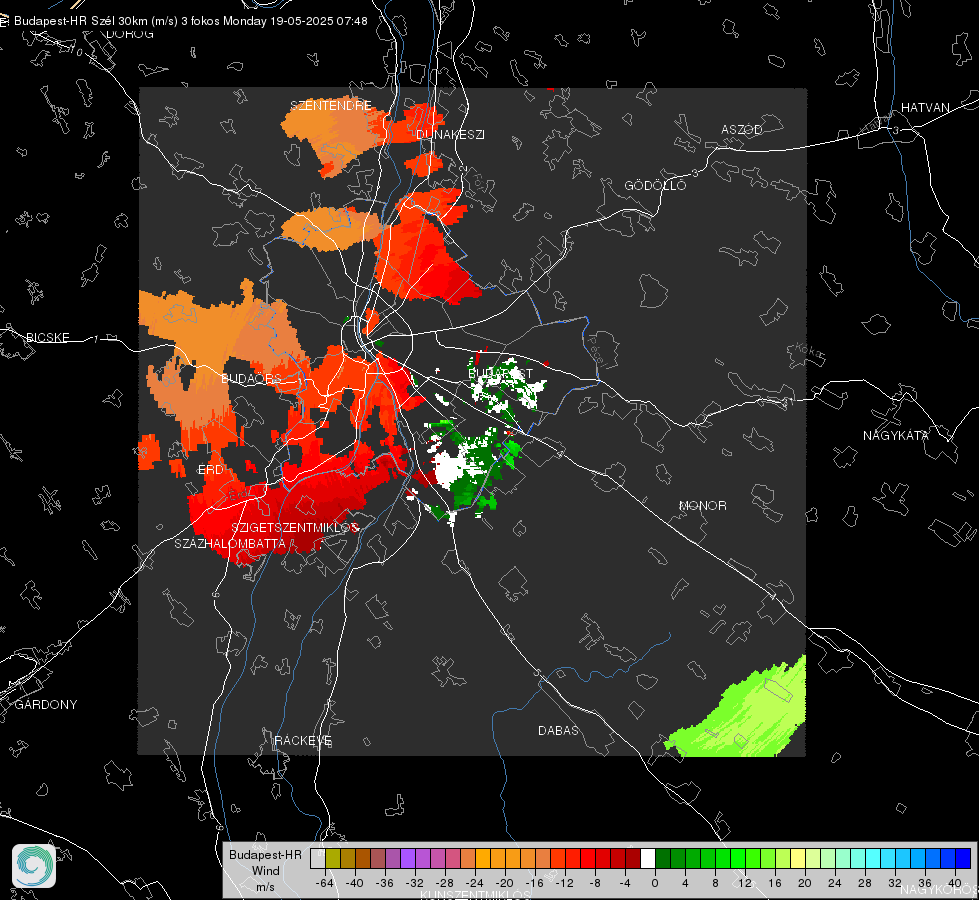This screenshot has height=900, width=979.
Task: Click the DABAS city label
Action: [558, 730]
